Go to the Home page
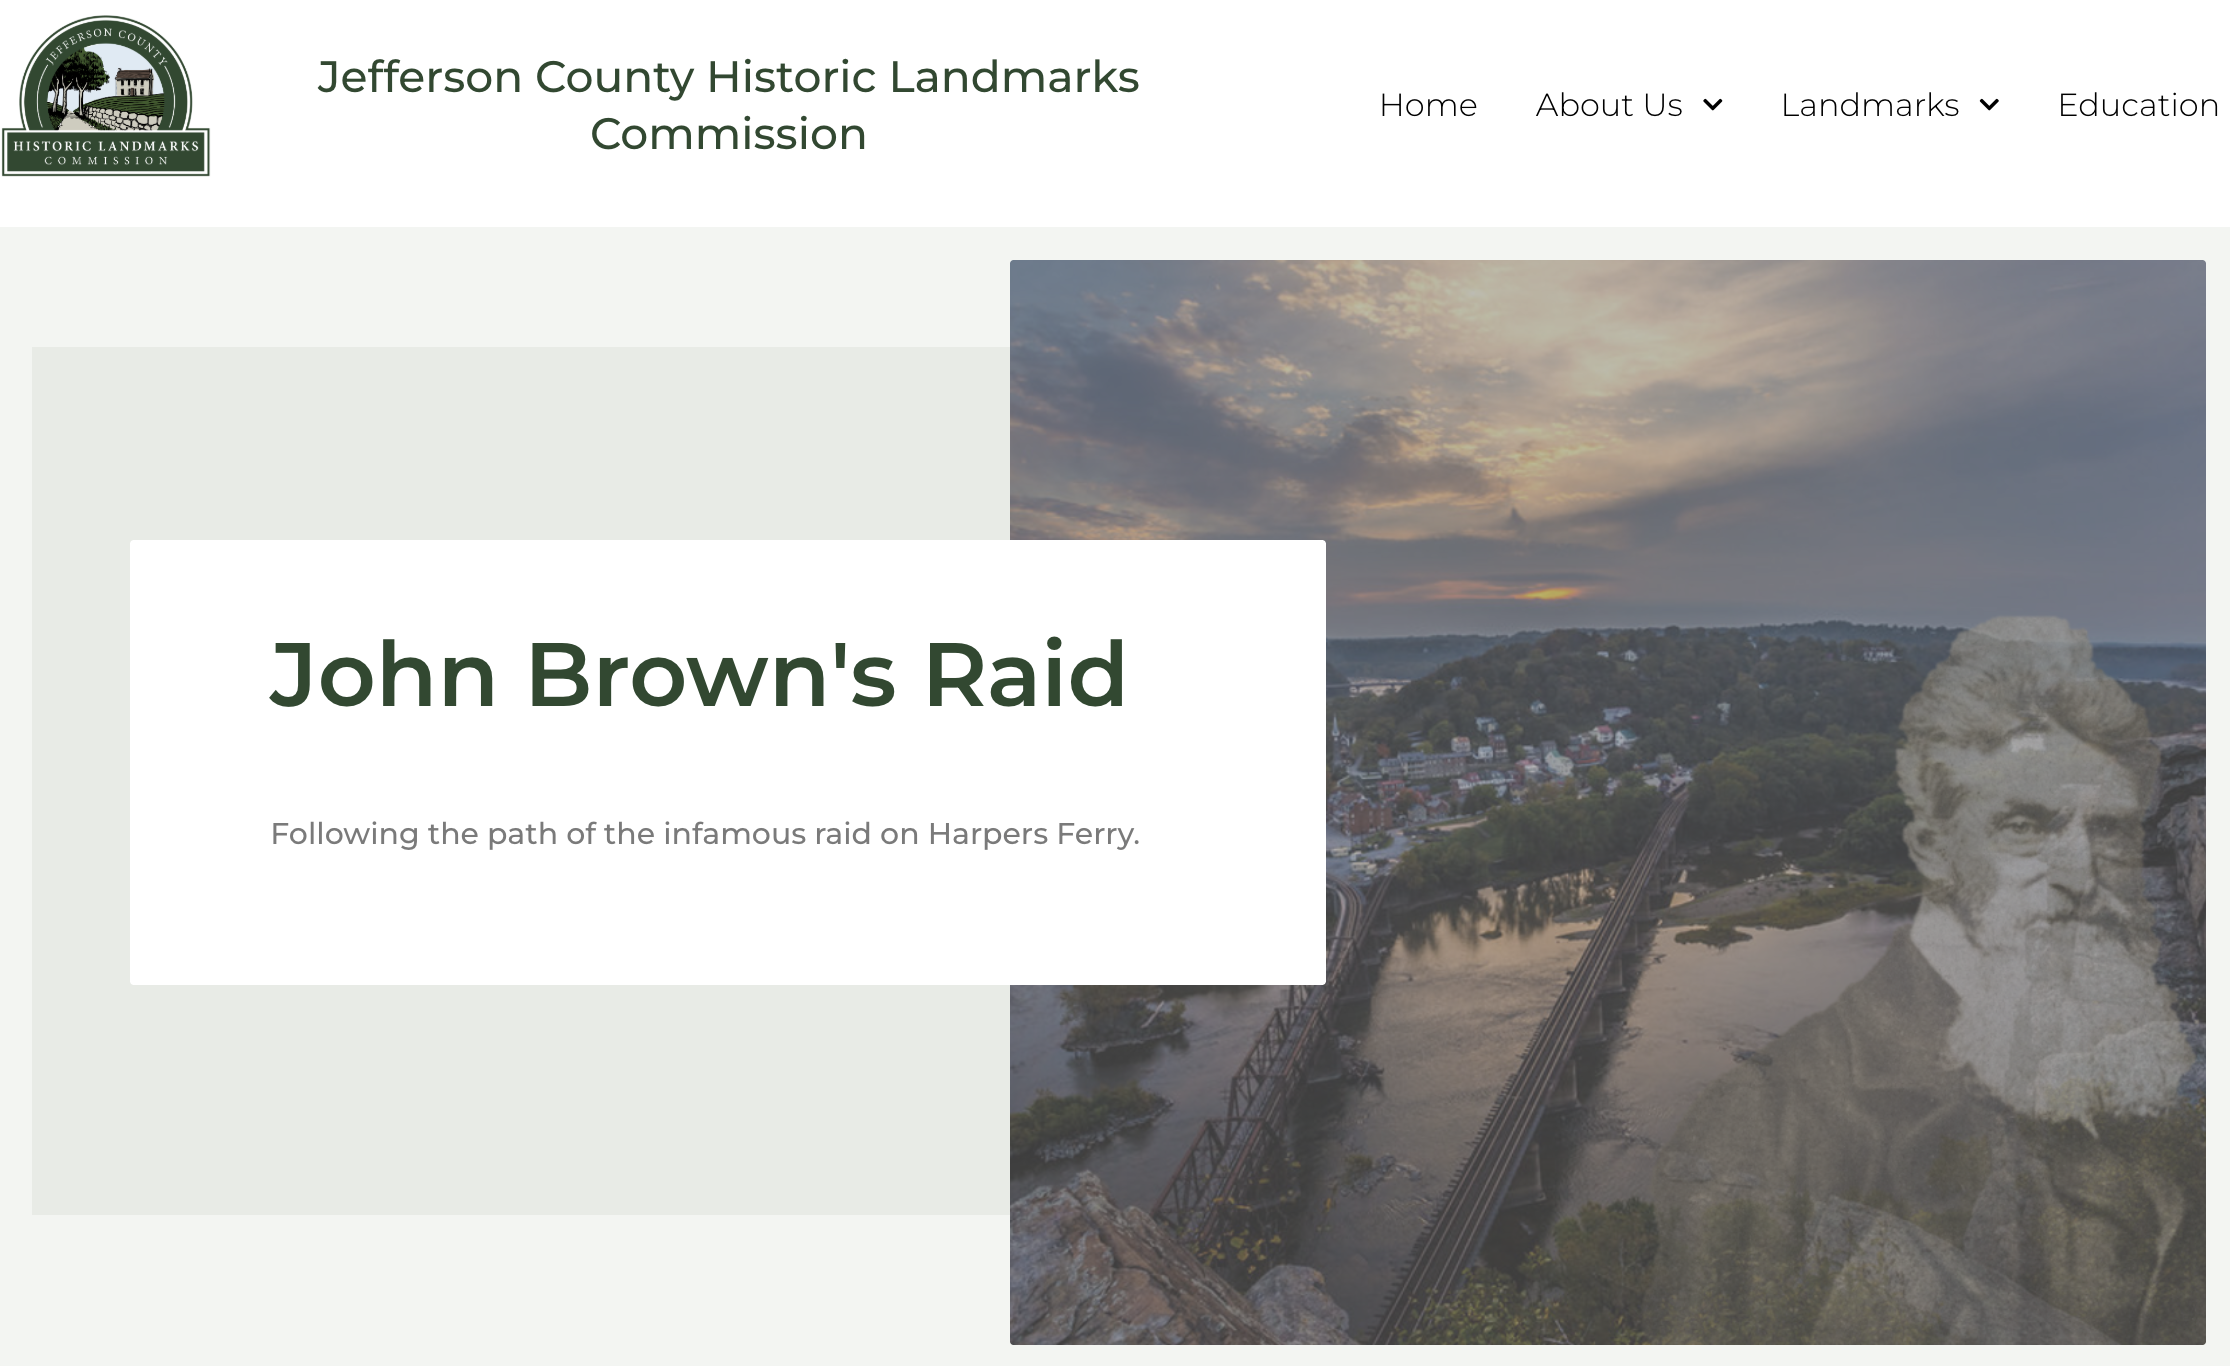Viewport: 2230px width, 1366px height. [x=1427, y=105]
